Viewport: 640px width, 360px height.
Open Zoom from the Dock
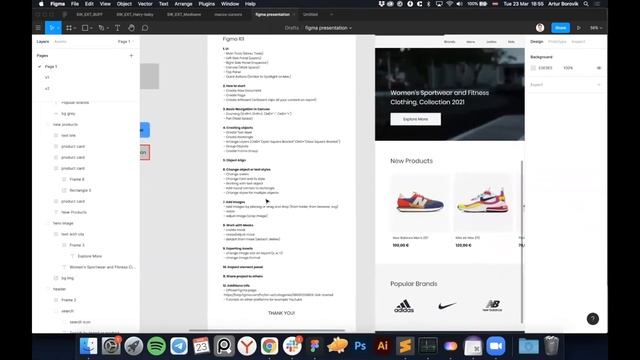point(496,346)
